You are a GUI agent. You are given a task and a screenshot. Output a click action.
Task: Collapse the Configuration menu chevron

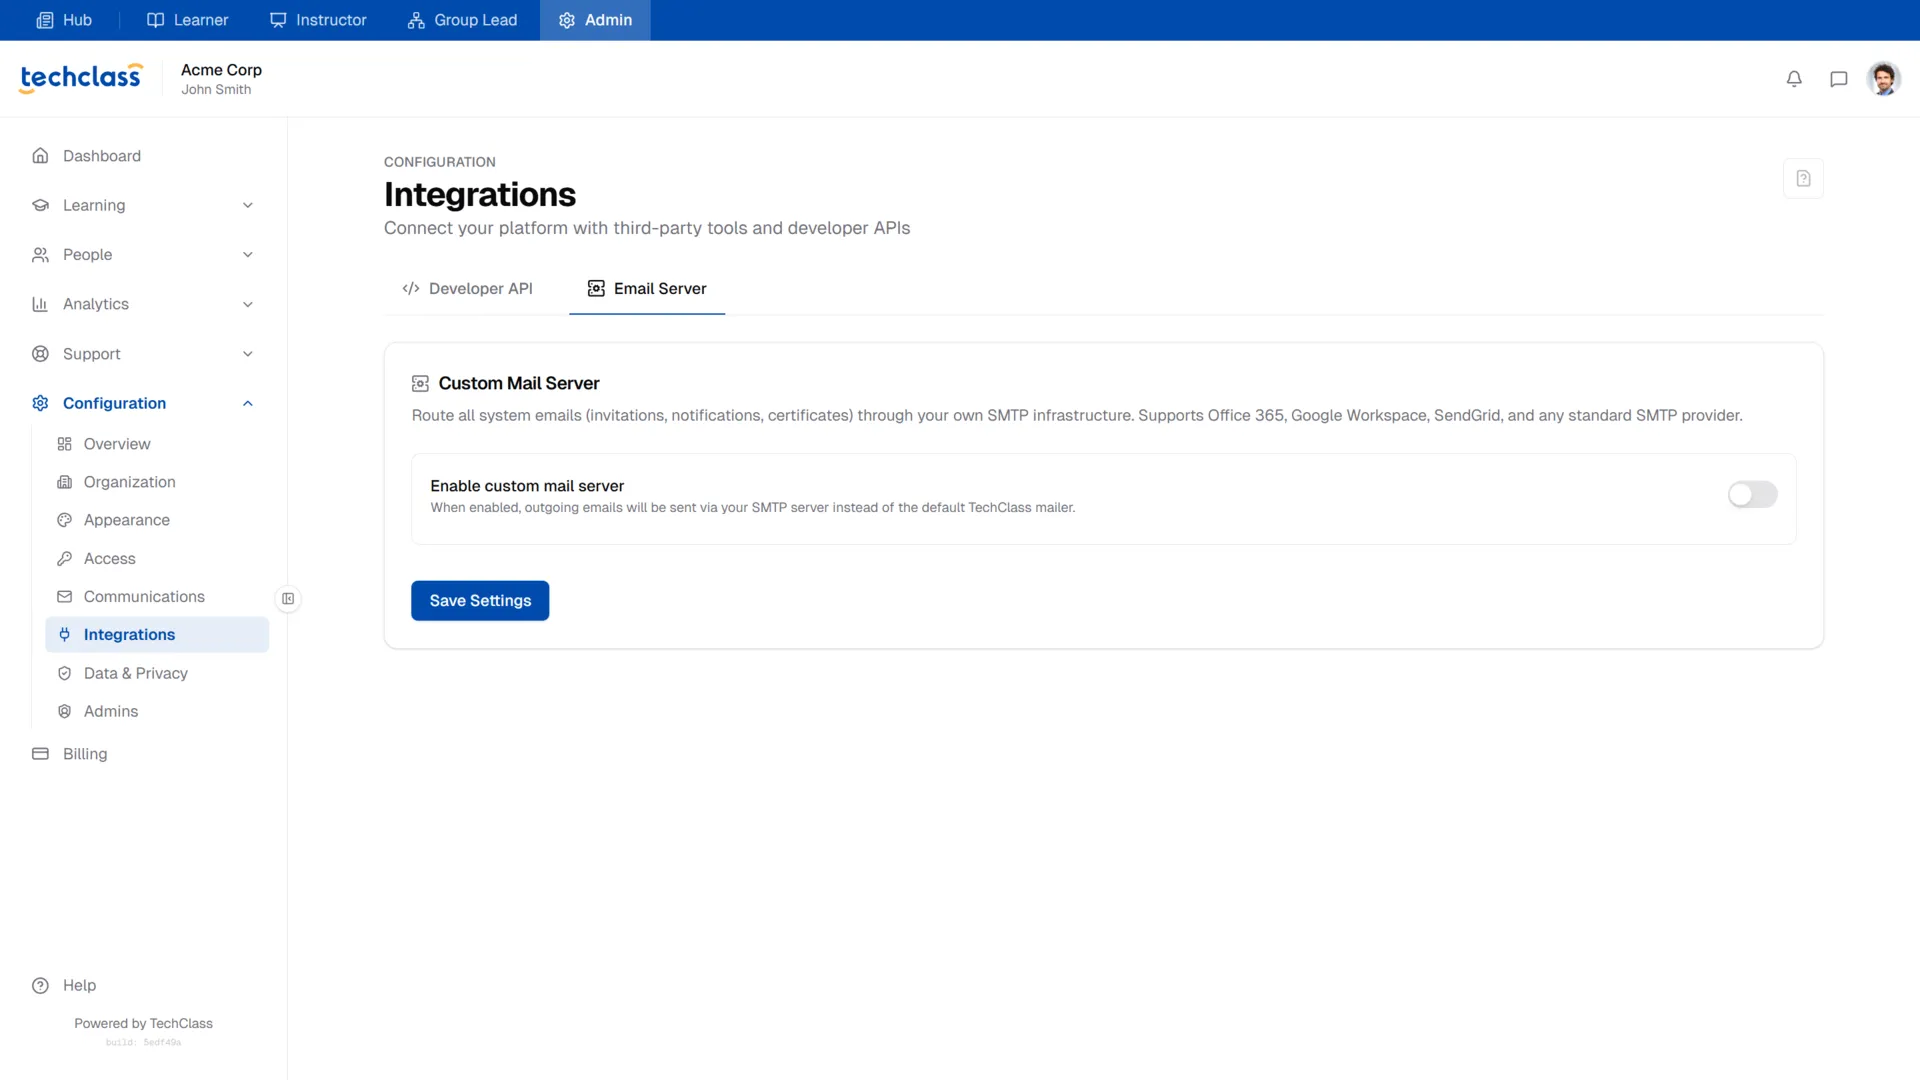[x=248, y=404]
